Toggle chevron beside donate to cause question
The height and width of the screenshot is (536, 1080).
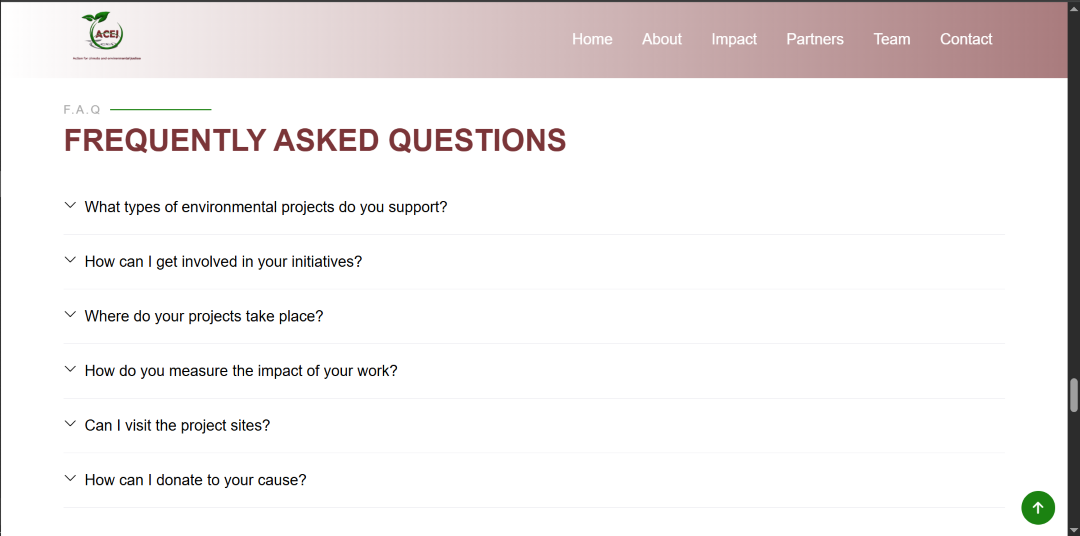(x=70, y=479)
